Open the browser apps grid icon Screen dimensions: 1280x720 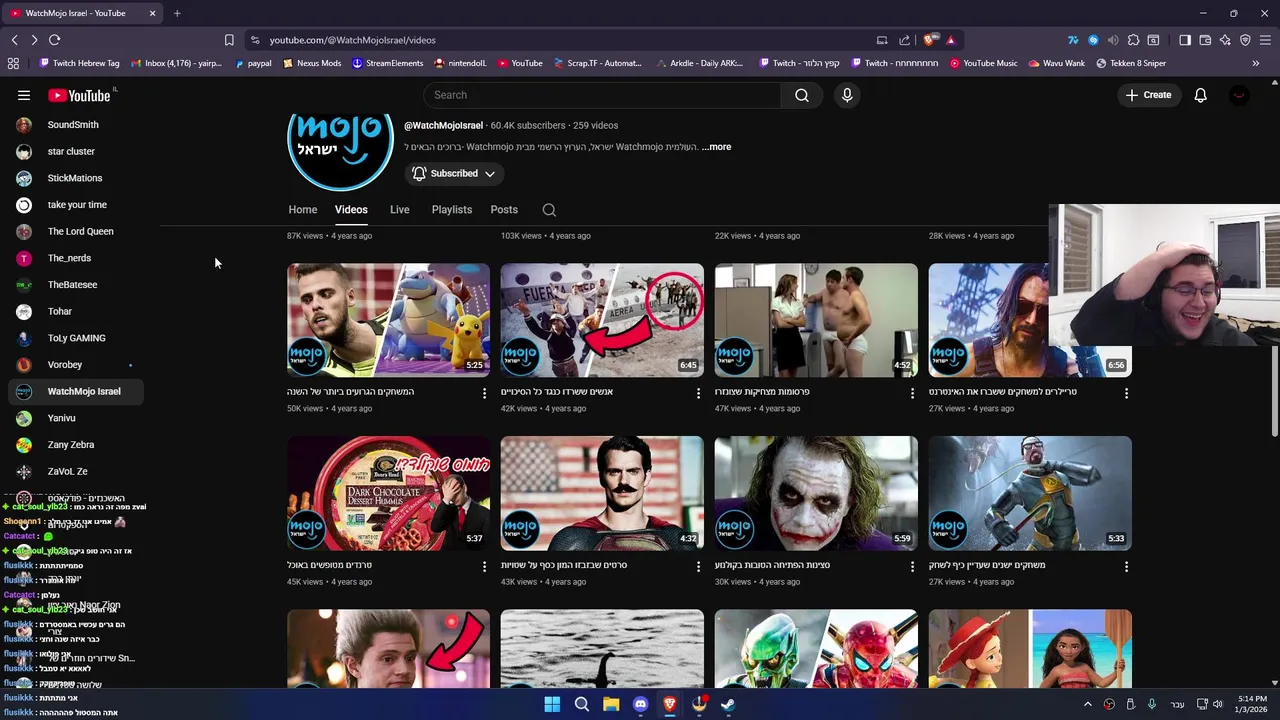pos(13,63)
